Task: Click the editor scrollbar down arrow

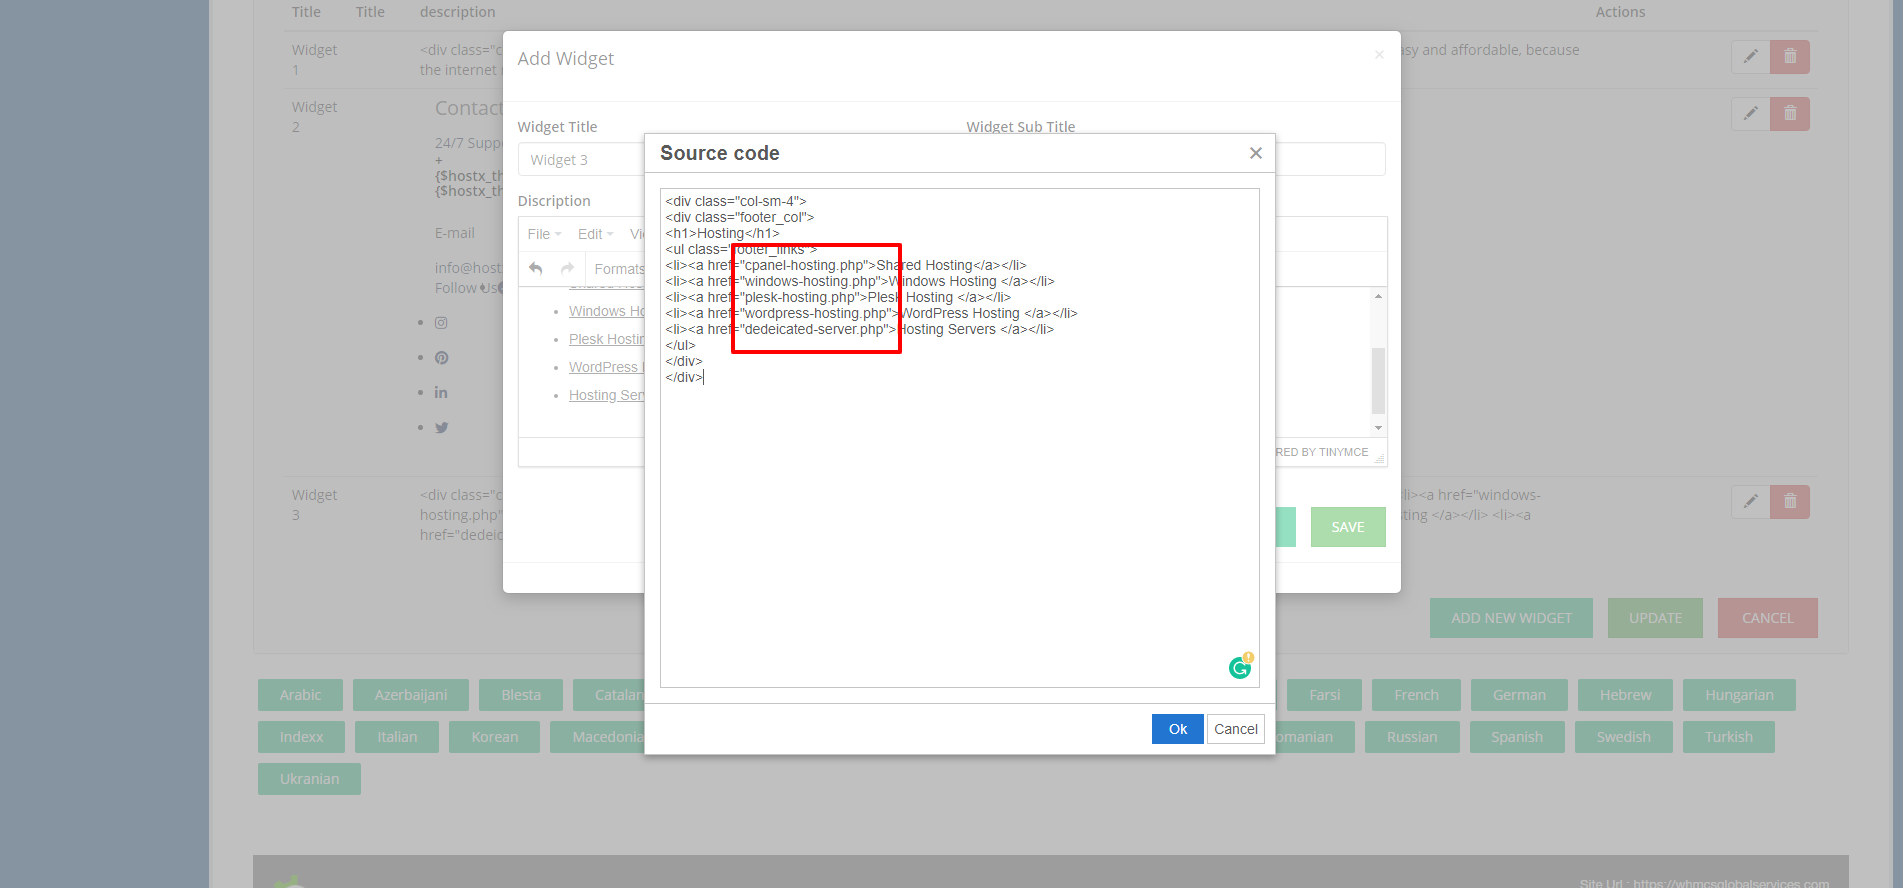Action: (x=1378, y=428)
